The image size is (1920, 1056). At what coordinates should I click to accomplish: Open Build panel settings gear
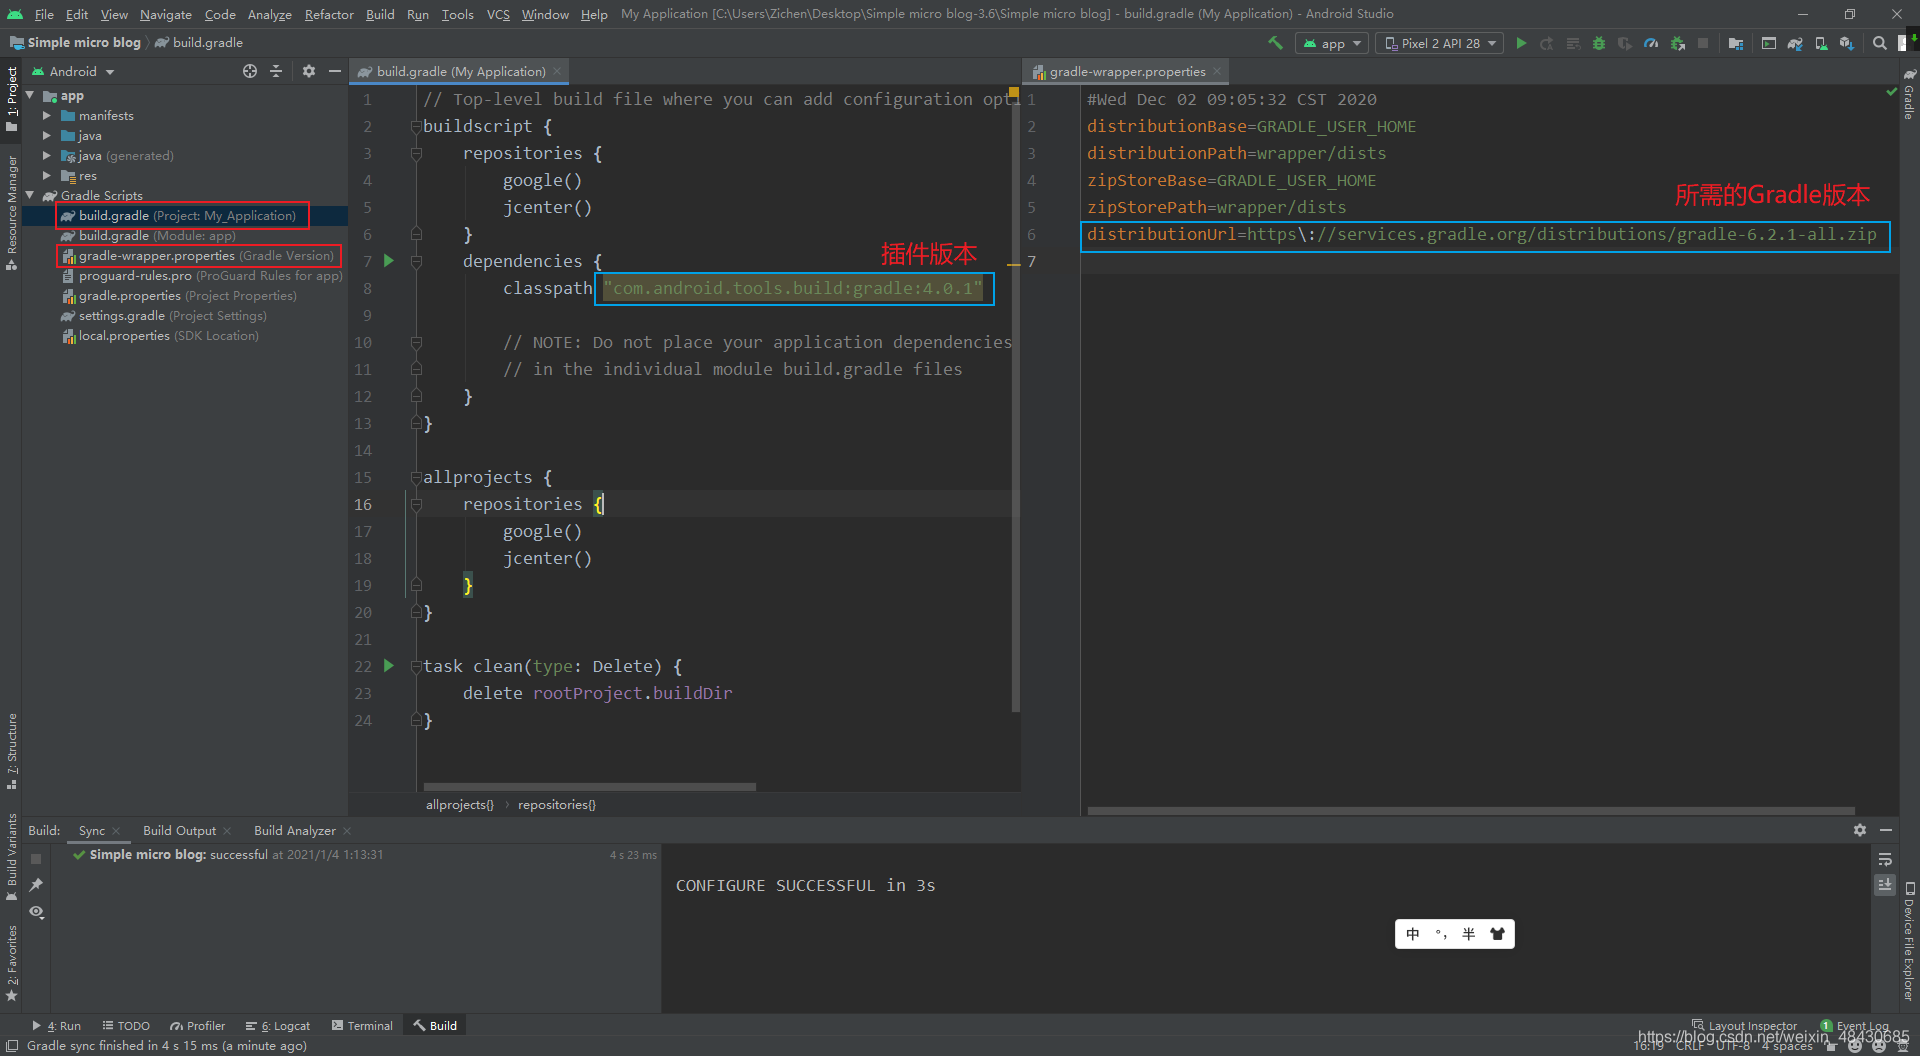[1860, 830]
